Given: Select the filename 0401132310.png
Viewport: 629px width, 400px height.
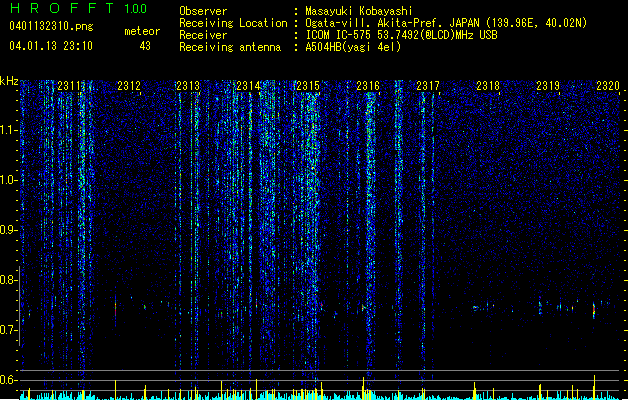Looking at the screenshot, I should tap(51, 26).
